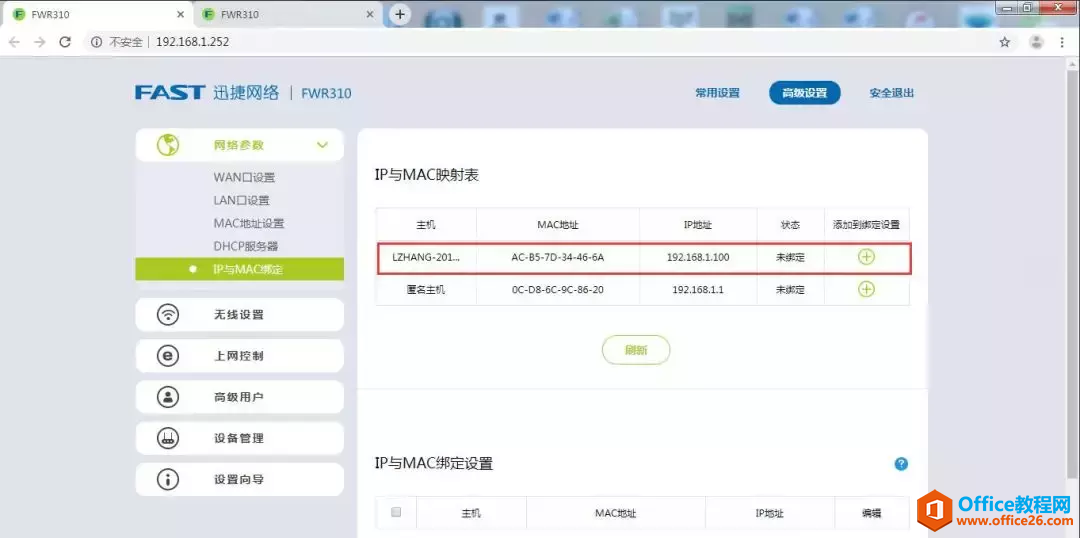
Task: Click the info icon for 设置向导
Action: point(168,479)
